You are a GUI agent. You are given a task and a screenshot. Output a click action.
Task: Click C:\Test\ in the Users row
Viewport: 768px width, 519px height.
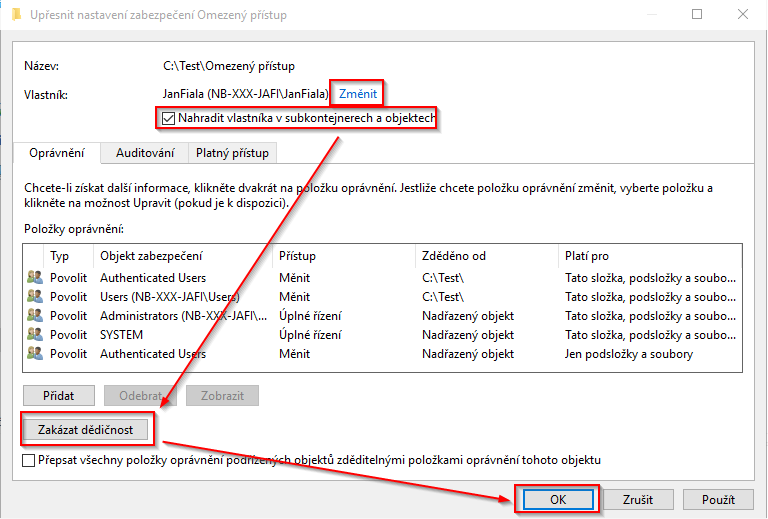coord(443,297)
